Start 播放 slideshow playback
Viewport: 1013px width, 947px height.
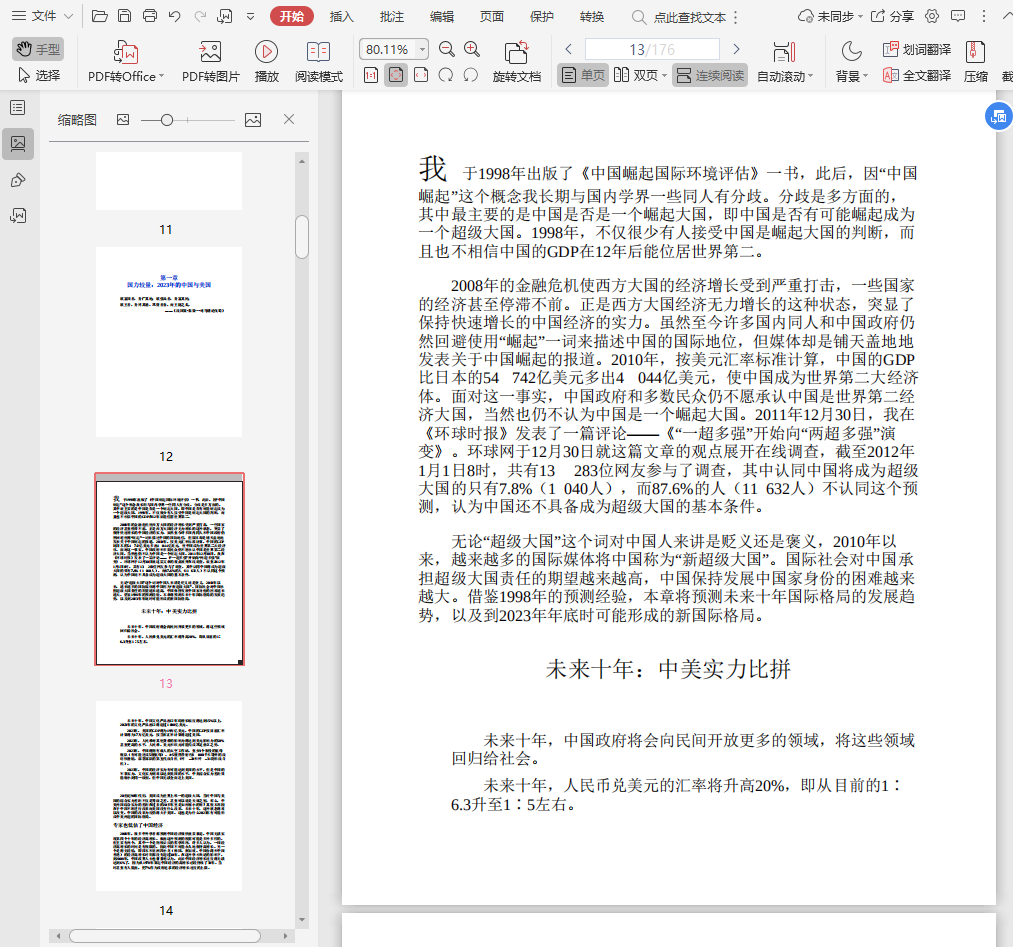pyautogui.click(x=266, y=61)
